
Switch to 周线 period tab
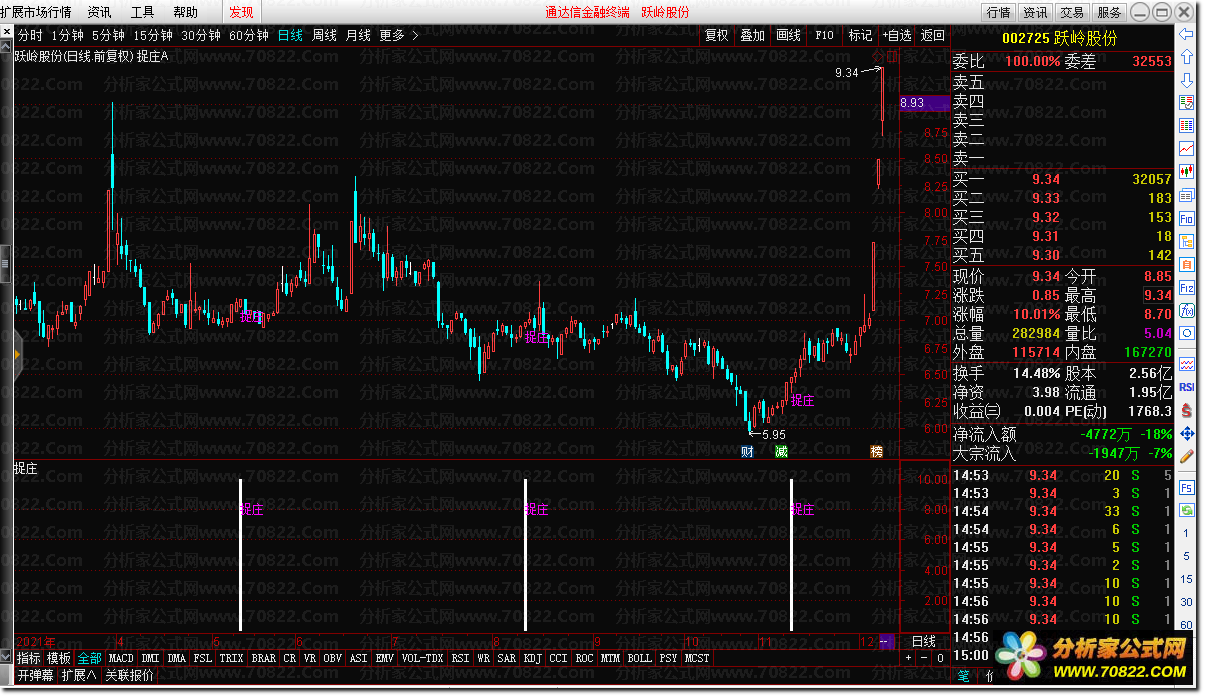(x=324, y=35)
